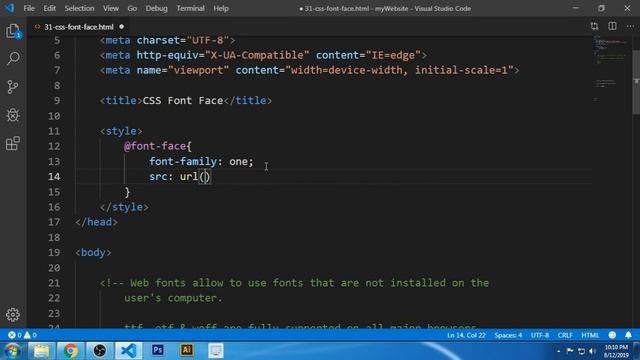Image resolution: width=640 pixels, height=360 pixels.
Task: Click the Open Changes compare icon
Action: 594,27
